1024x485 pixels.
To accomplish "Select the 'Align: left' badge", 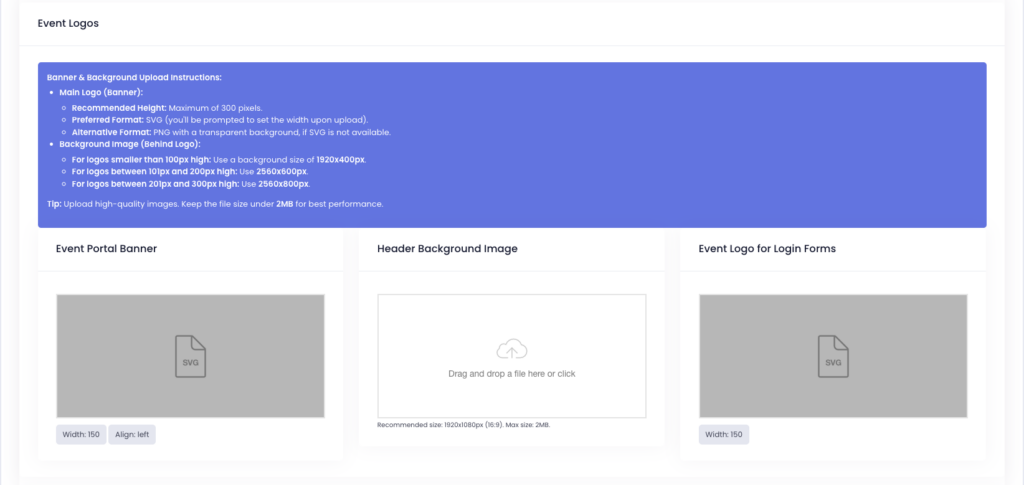I will pos(132,435).
